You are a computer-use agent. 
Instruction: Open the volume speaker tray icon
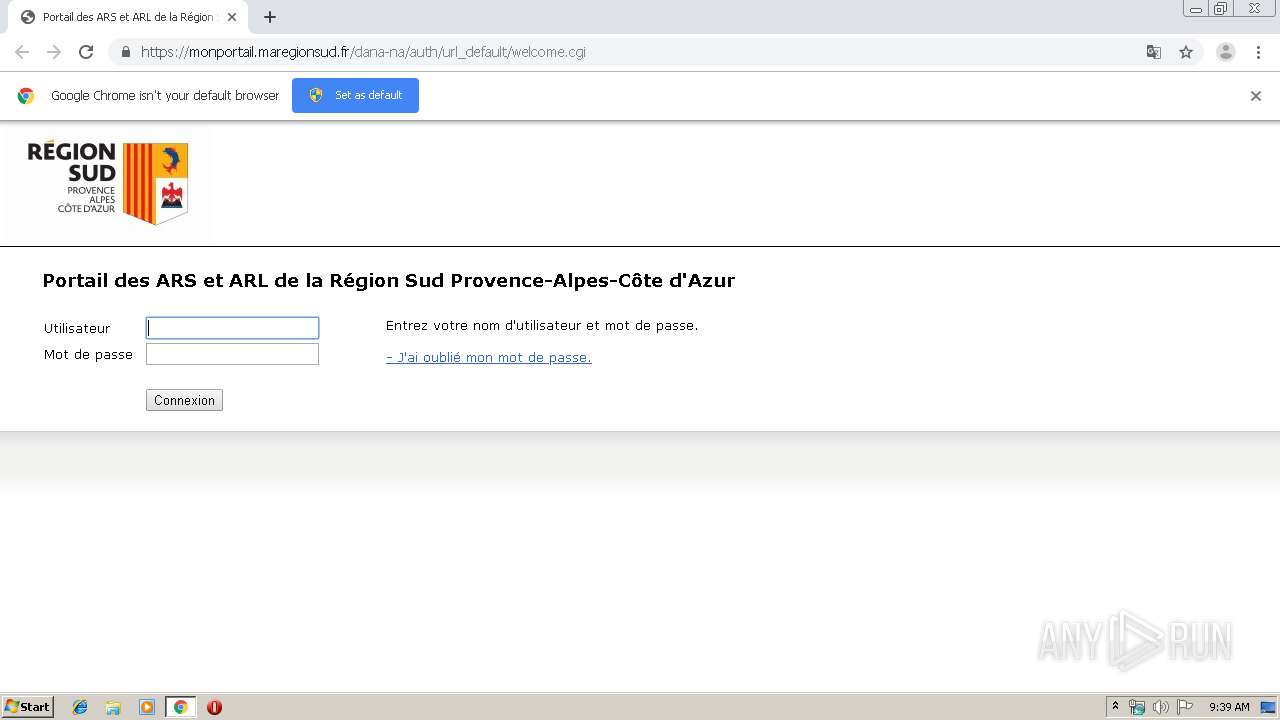click(1160, 707)
